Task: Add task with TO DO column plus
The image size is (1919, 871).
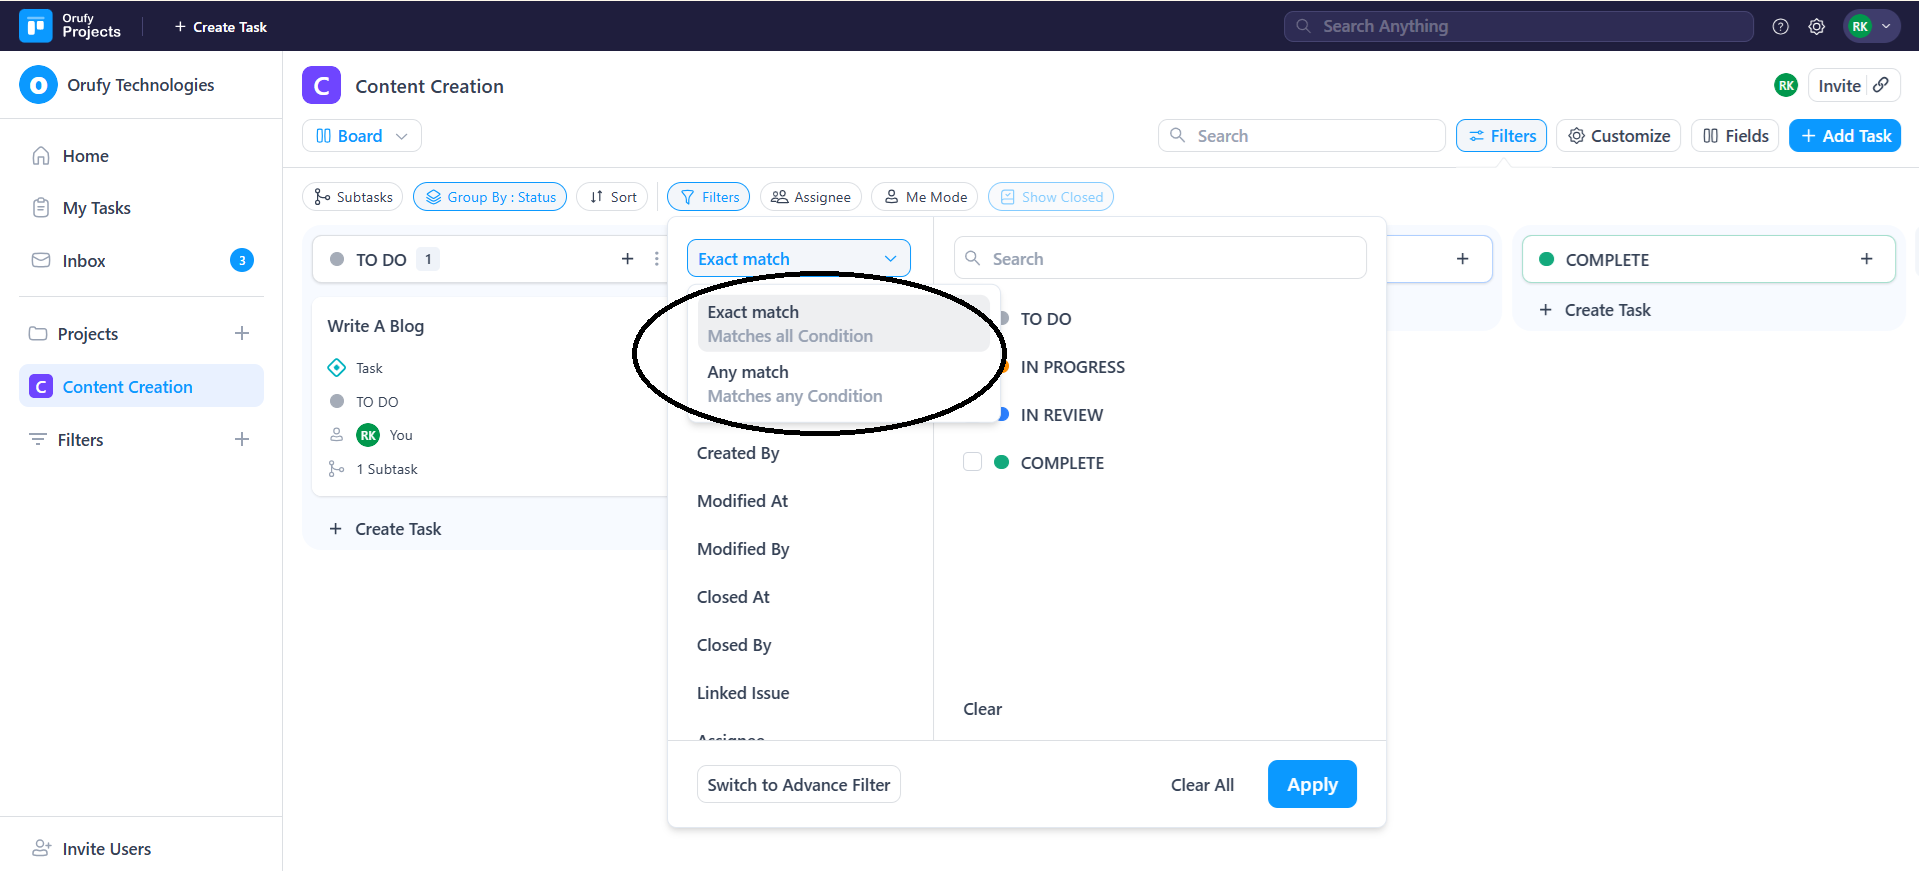Action: (x=627, y=259)
